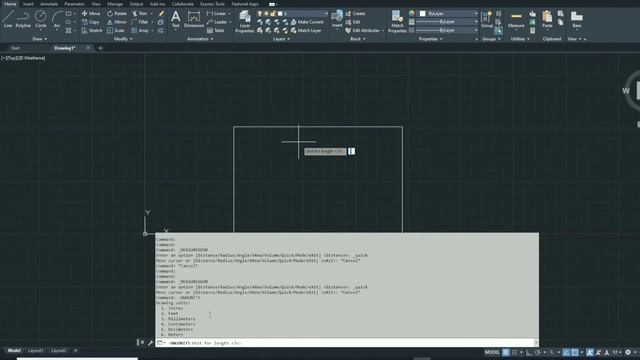This screenshot has height=360, width=640.
Task: Open the Insert block tool
Action: tap(337, 19)
